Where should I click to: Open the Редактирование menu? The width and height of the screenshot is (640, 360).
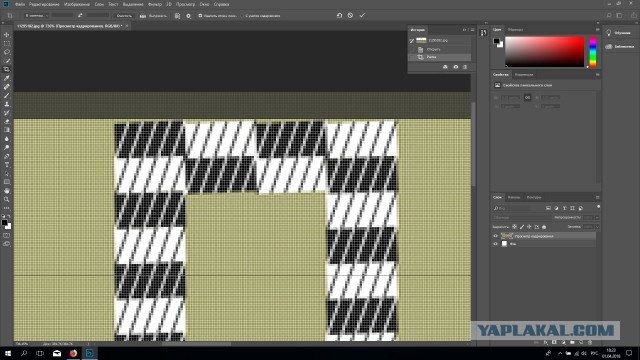coord(44,4)
